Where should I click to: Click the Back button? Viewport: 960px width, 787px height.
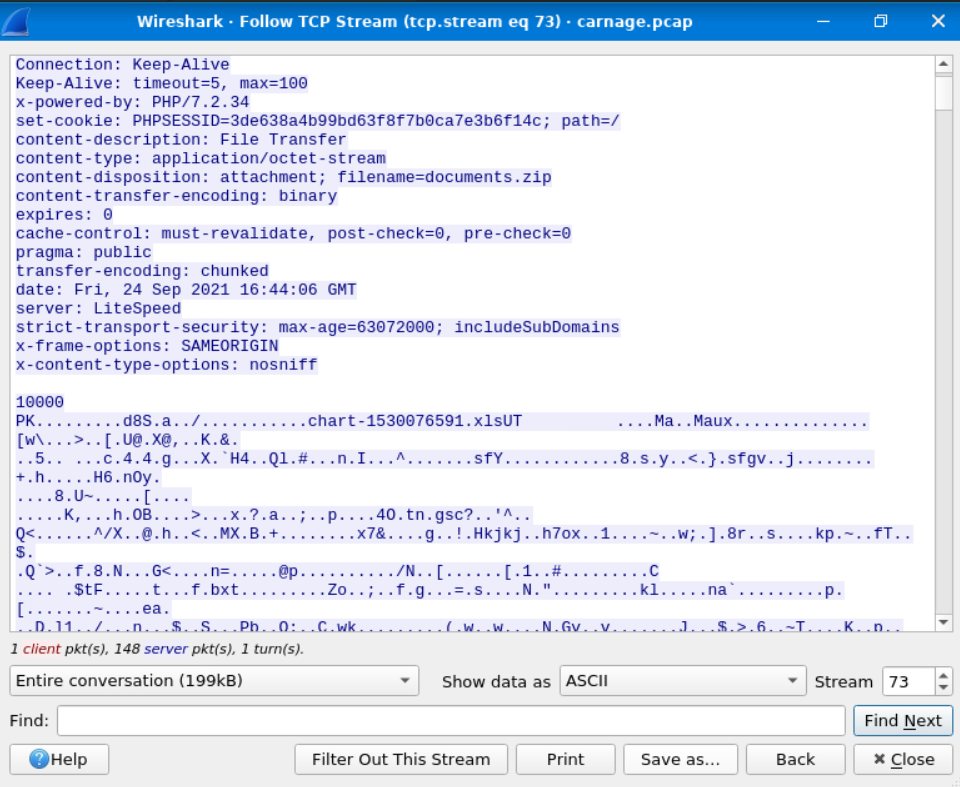coord(795,759)
